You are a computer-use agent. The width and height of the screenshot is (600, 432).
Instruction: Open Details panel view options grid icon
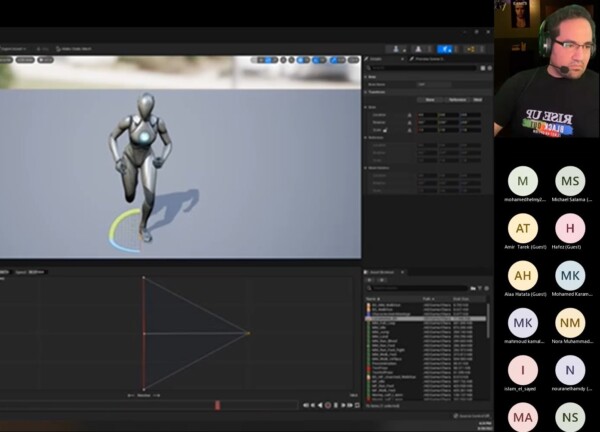pos(482,68)
